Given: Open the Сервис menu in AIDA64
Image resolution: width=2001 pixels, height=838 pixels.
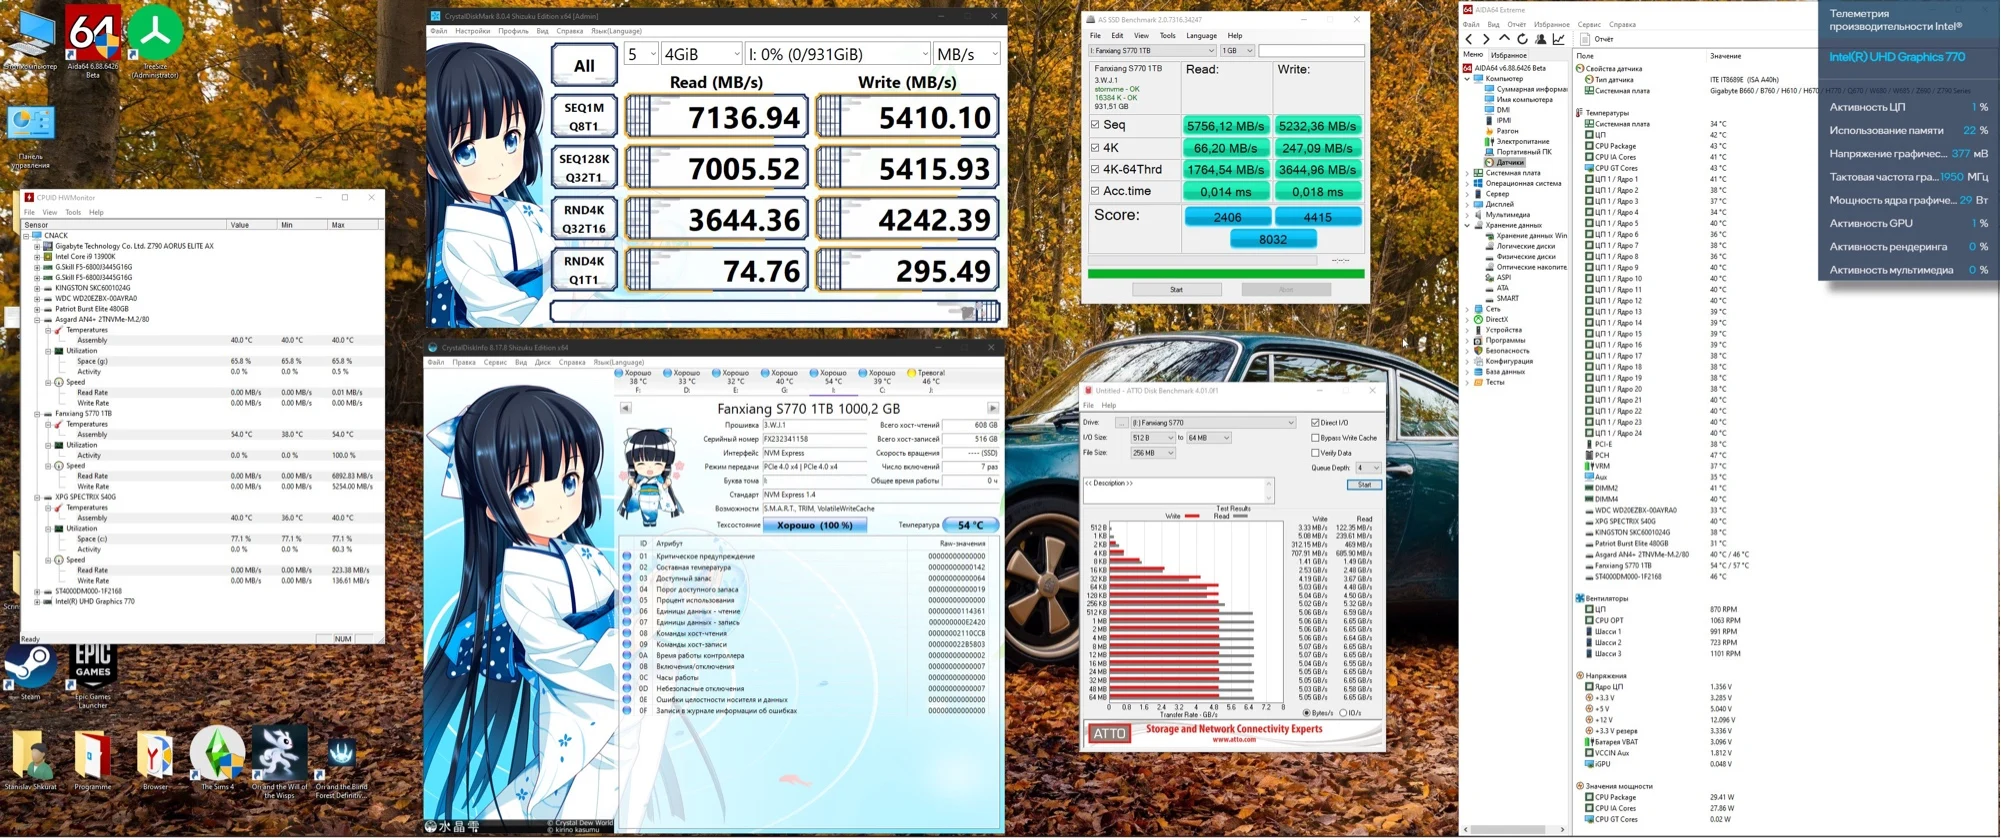Looking at the screenshot, I should tap(1589, 24).
